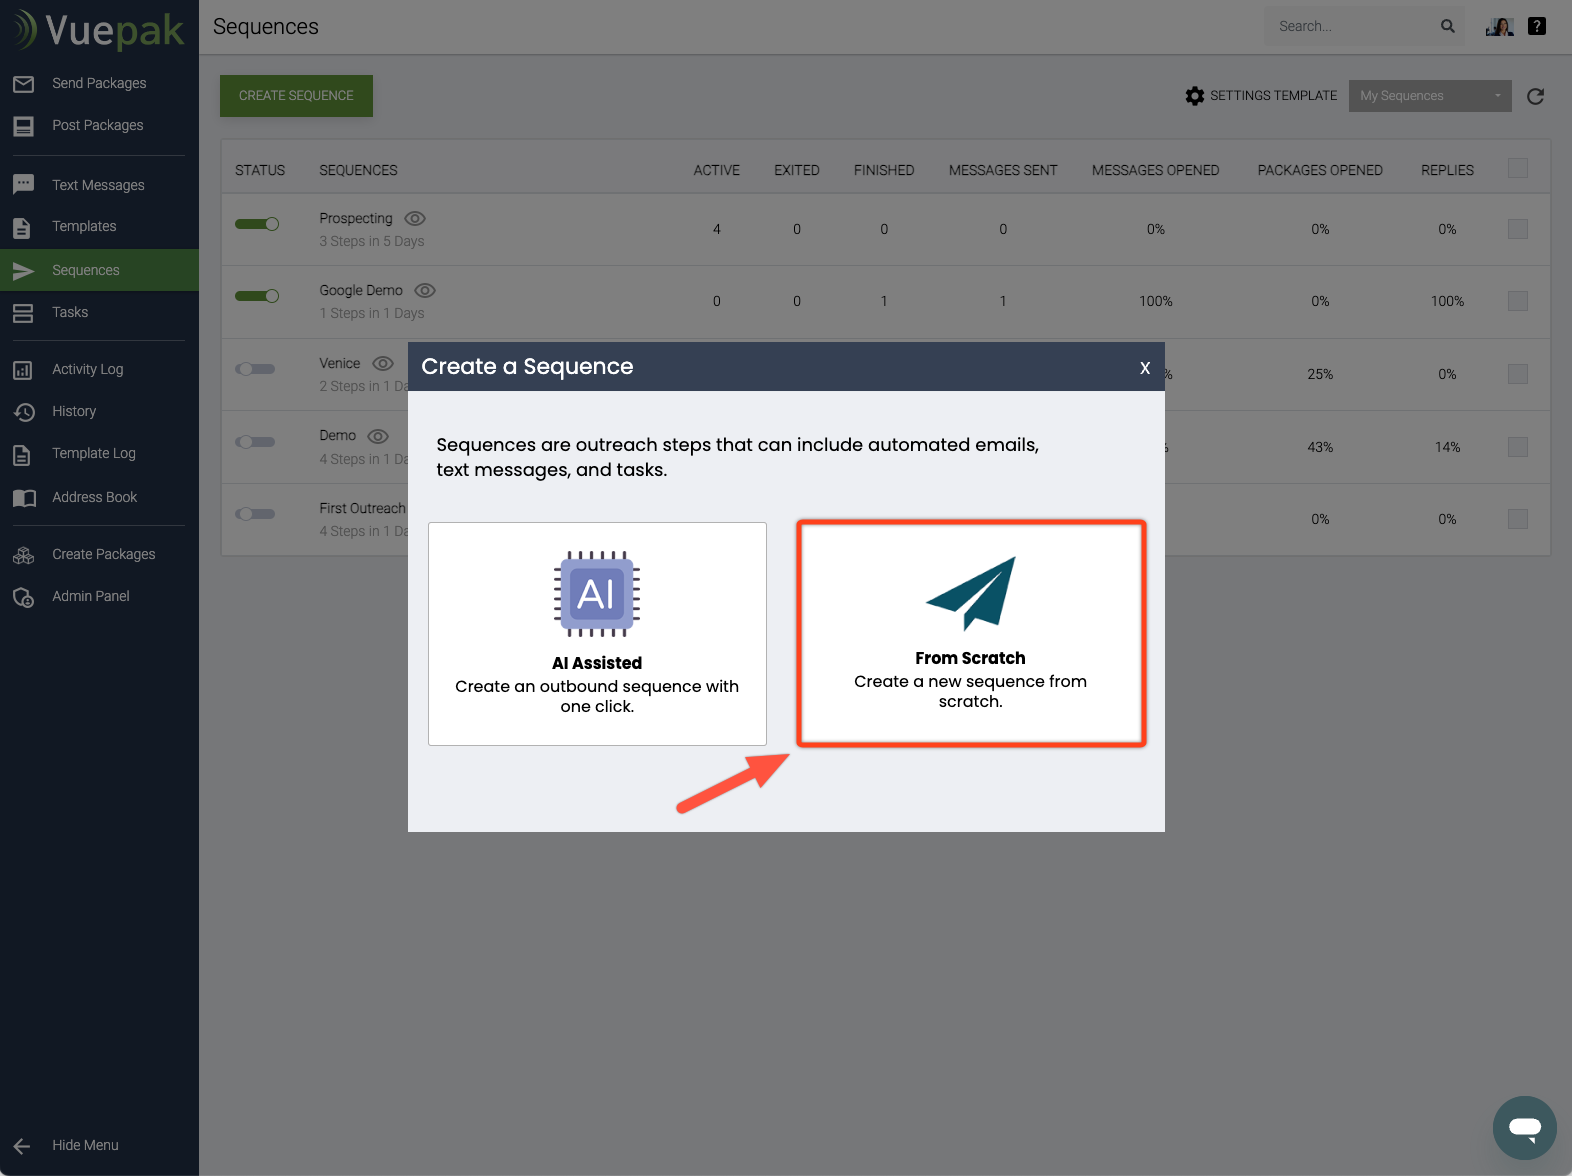Go to Activity Log in sidebar
This screenshot has width=1572, height=1176.
point(87,369)
